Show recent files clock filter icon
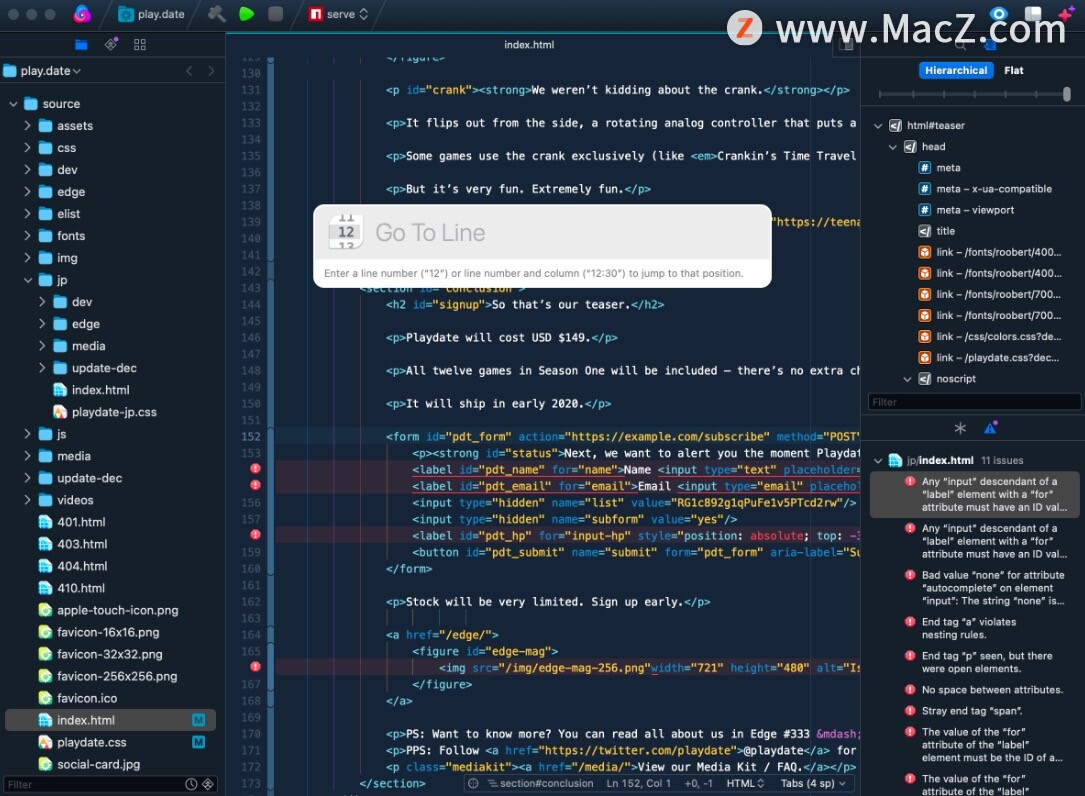 coord(191,784)
